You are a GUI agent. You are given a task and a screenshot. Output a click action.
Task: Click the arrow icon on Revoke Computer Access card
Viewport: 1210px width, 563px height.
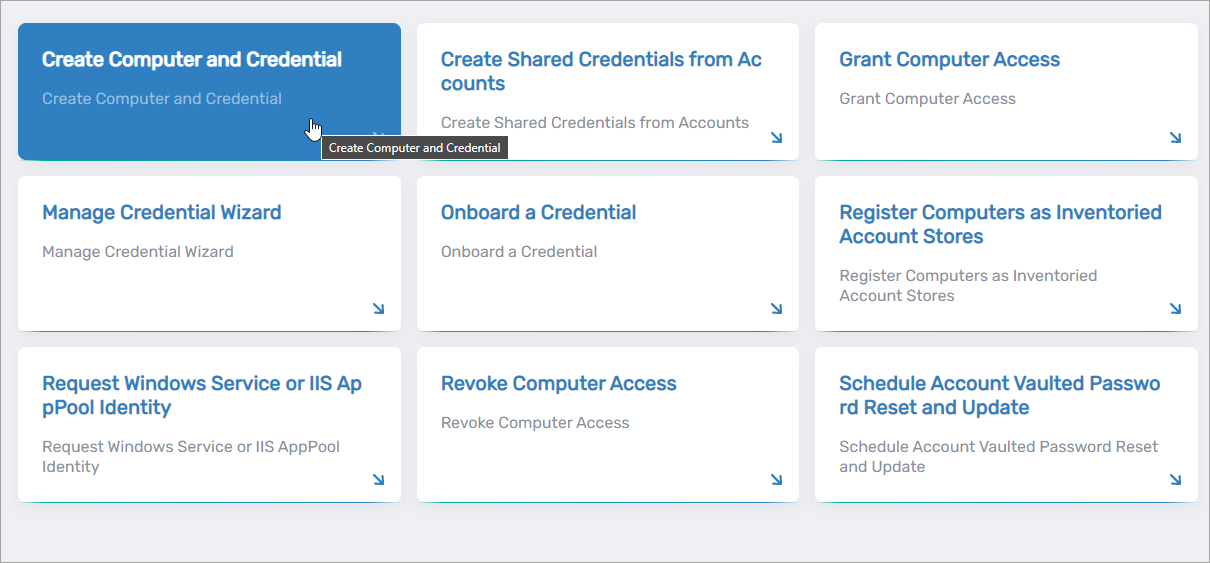coord(777,480)
